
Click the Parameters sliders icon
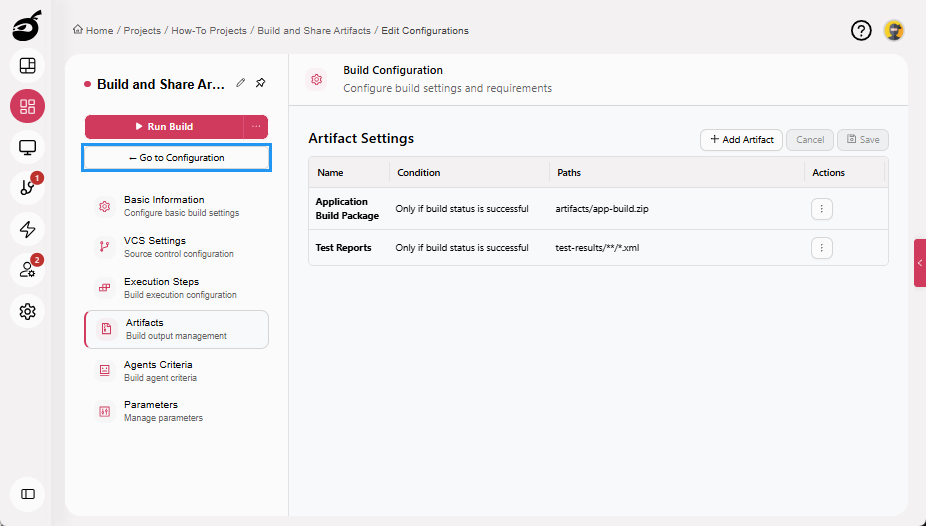pyautogui.click(x=105, y=411)
